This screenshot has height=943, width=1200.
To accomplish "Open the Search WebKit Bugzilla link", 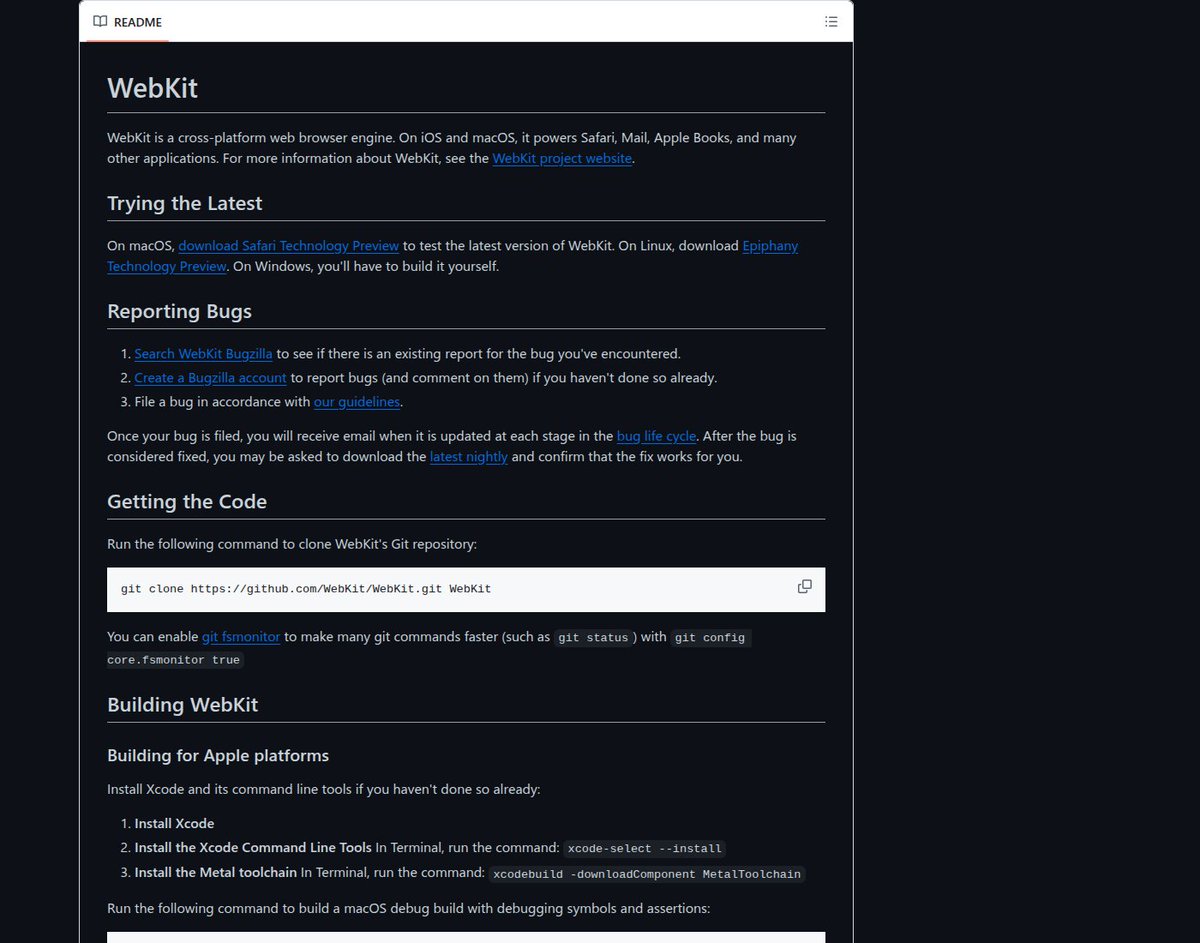I will point(204,354).
